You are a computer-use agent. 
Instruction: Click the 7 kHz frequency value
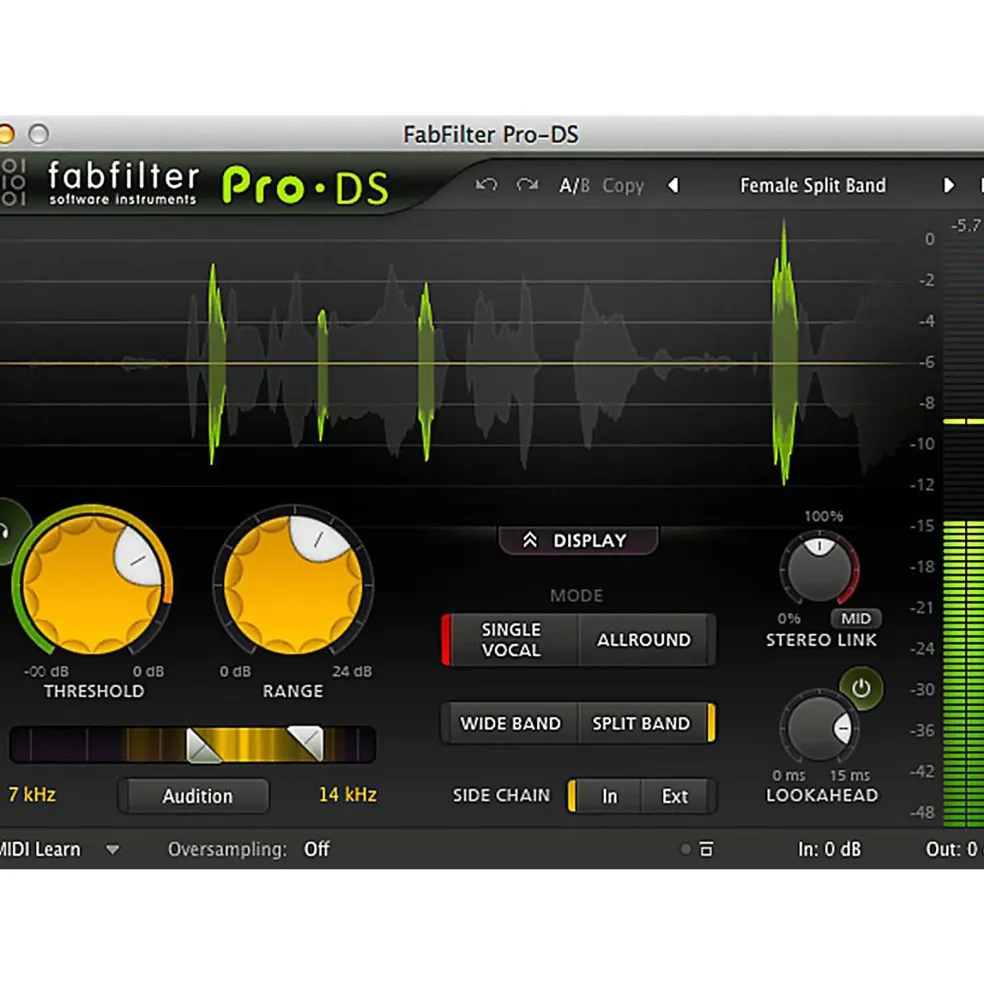[31, 795]
